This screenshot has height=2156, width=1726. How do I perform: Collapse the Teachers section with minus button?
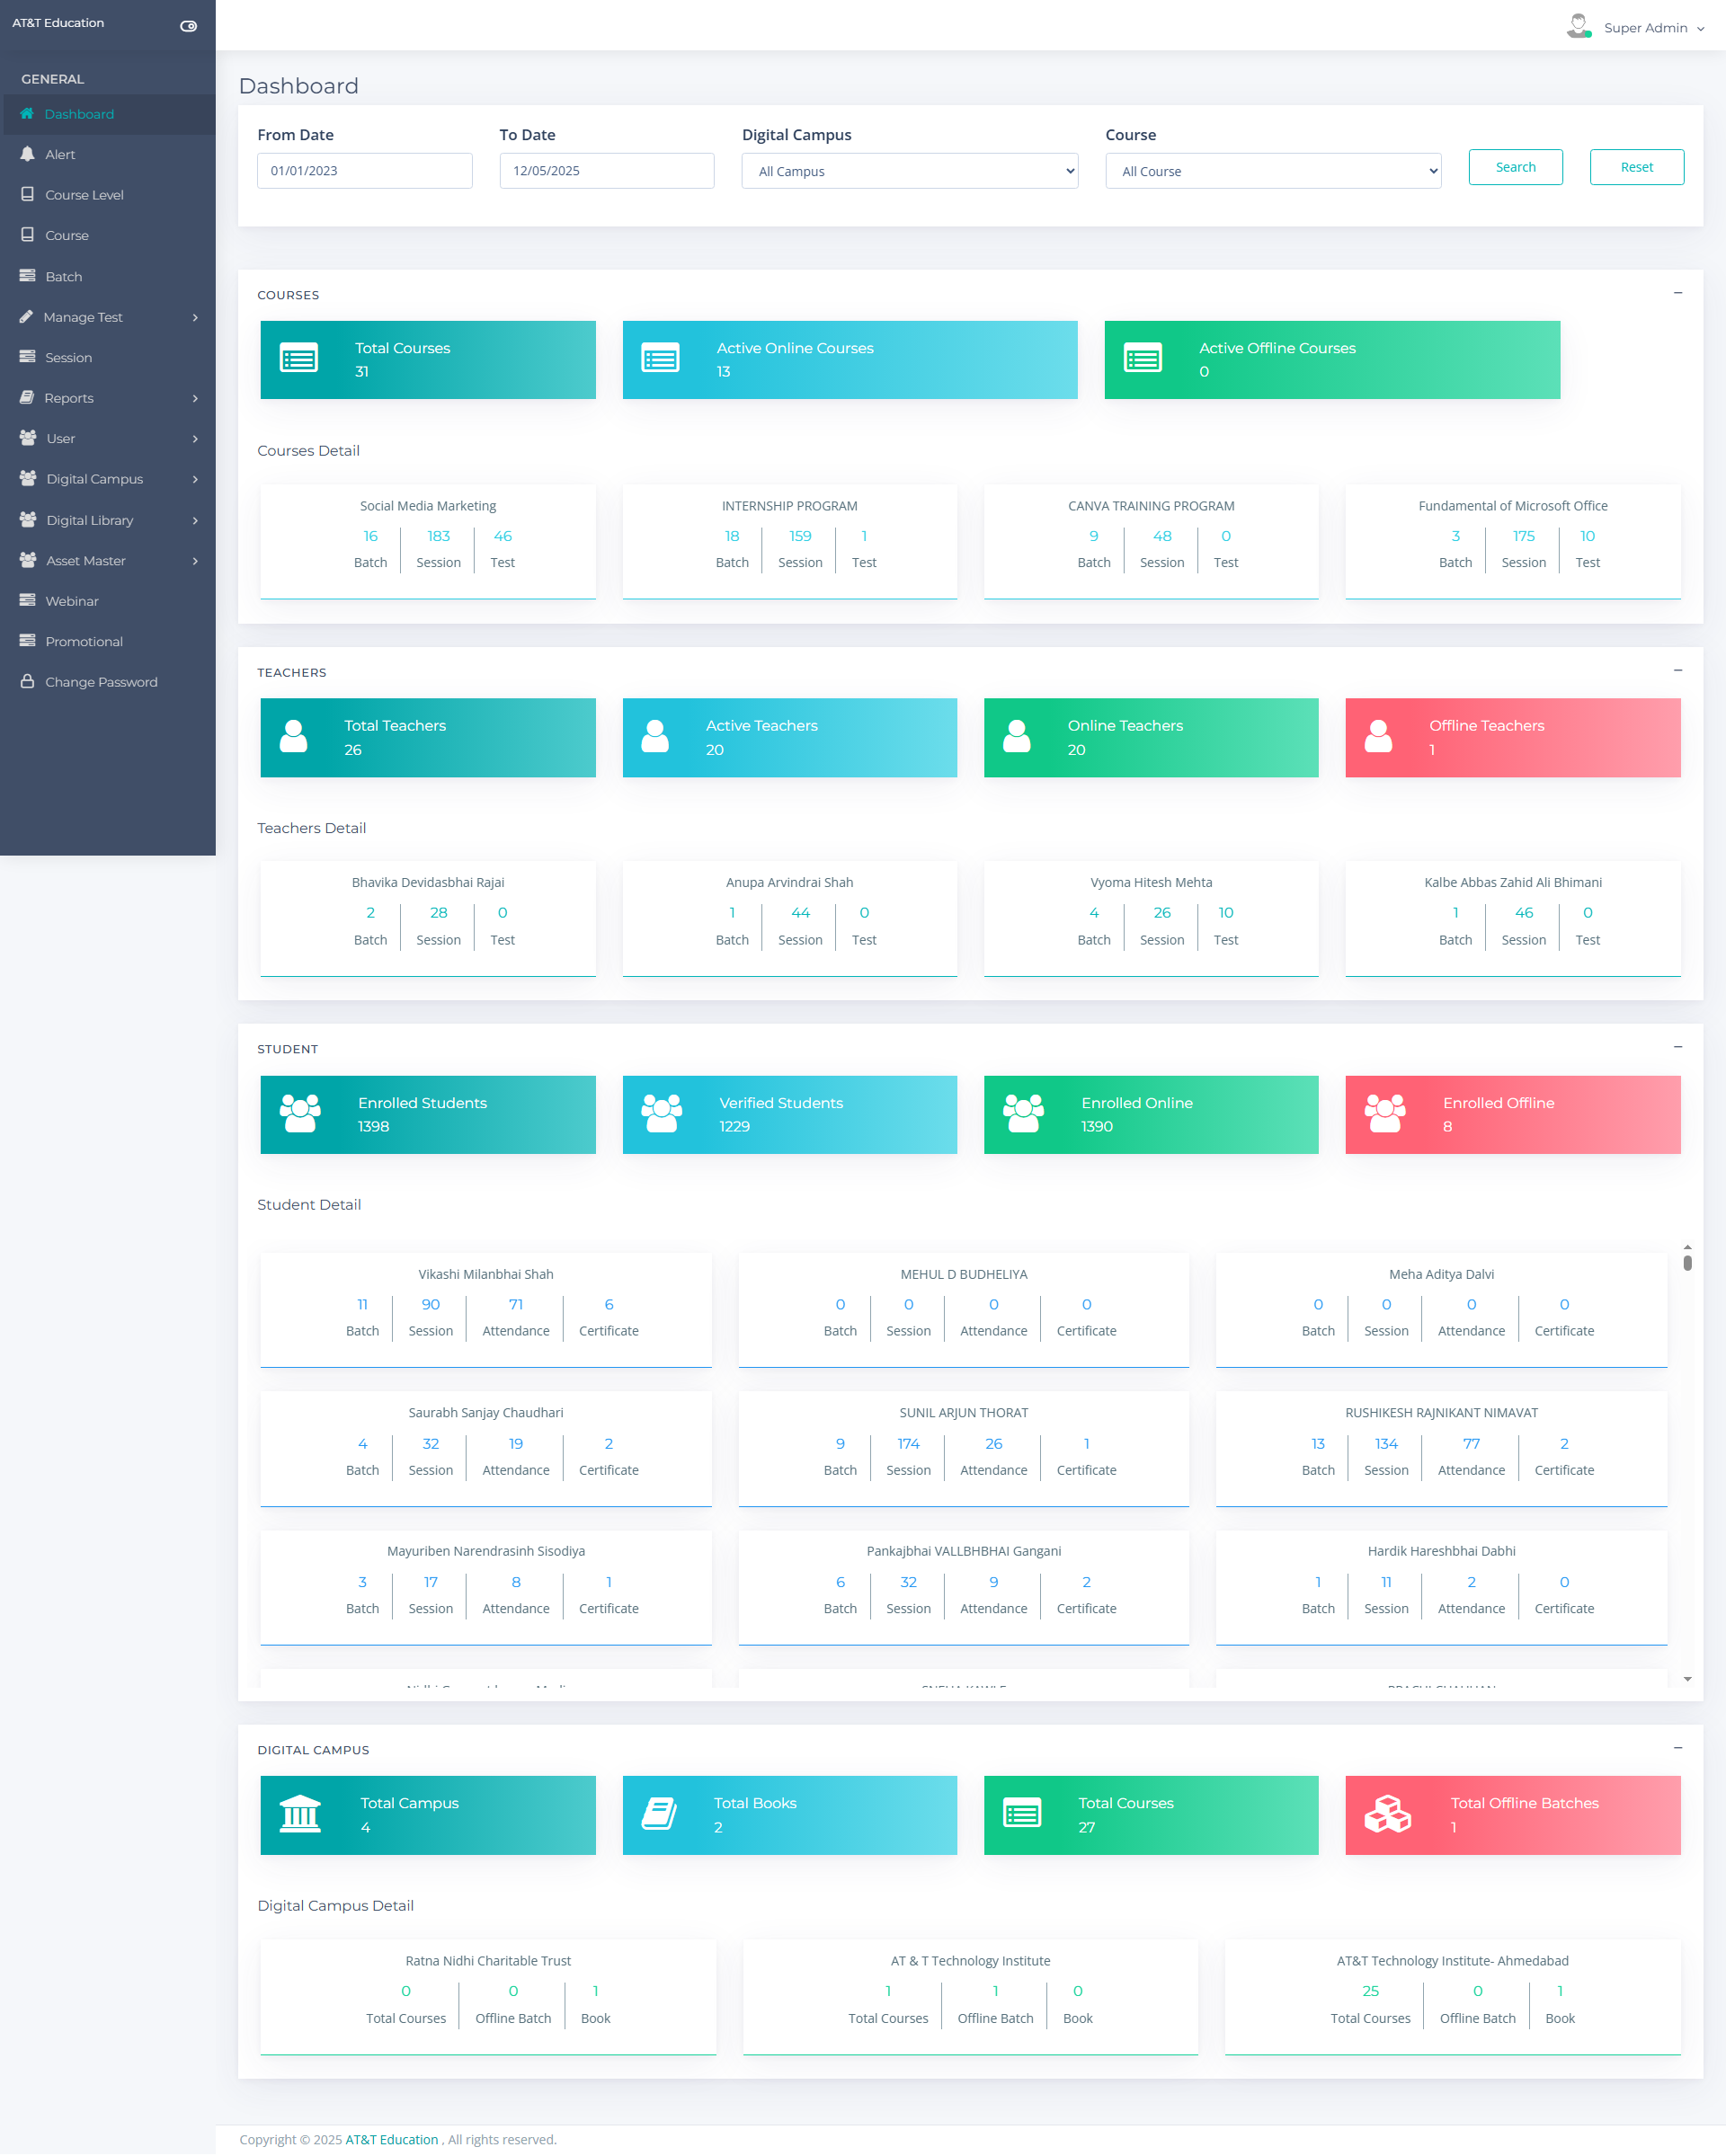1678,670
